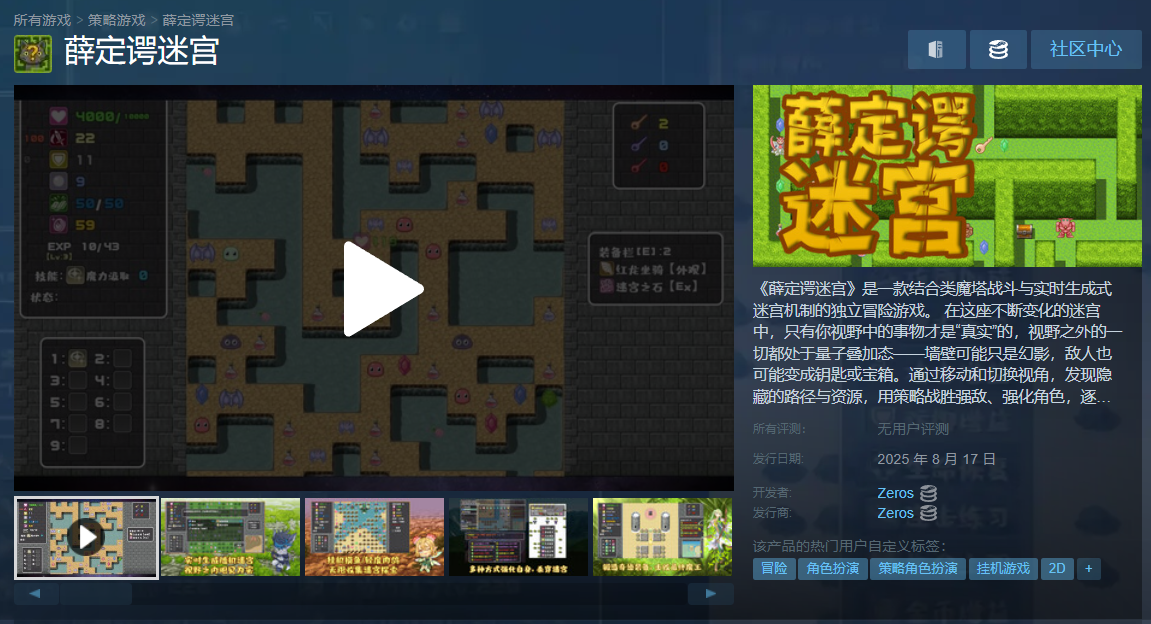The image size is (1151, 624).
Task: Click the database icon next to developer Zeros
Action: (x=929, y=493)
